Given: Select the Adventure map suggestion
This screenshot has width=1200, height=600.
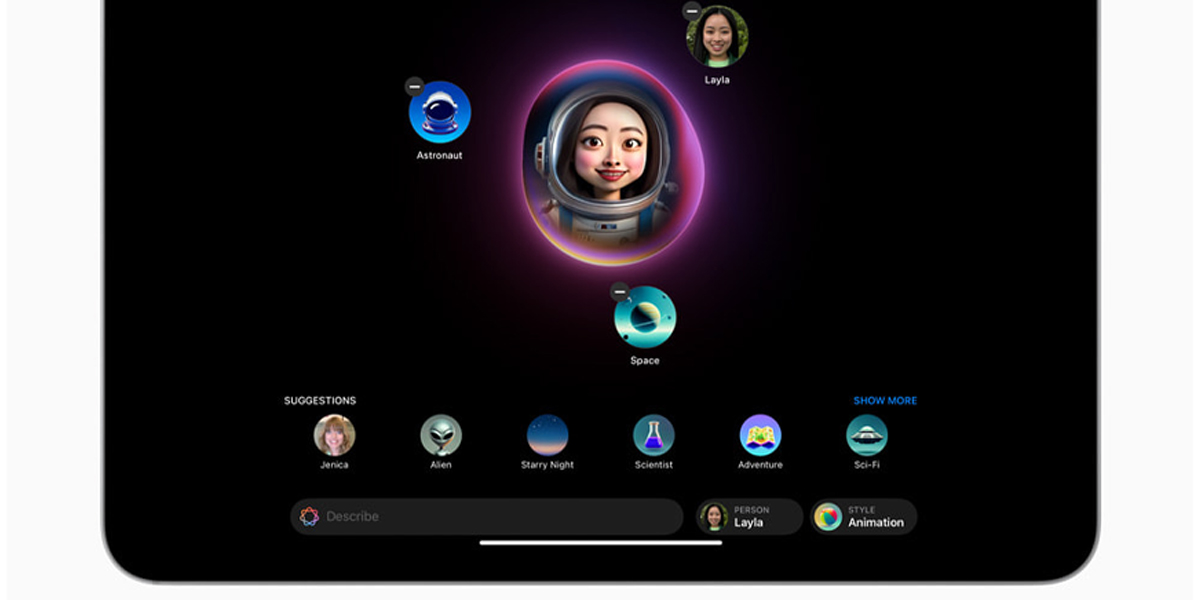Looking at the screenshot, I should coord(760,436).
